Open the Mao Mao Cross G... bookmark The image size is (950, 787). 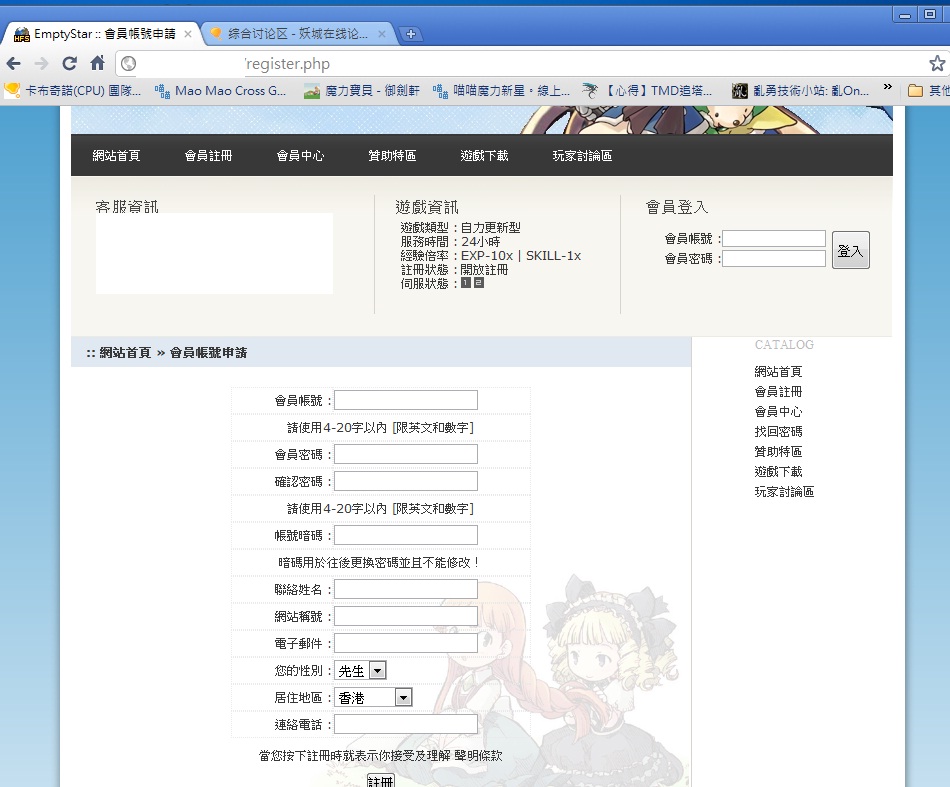(x=220, y=91)
